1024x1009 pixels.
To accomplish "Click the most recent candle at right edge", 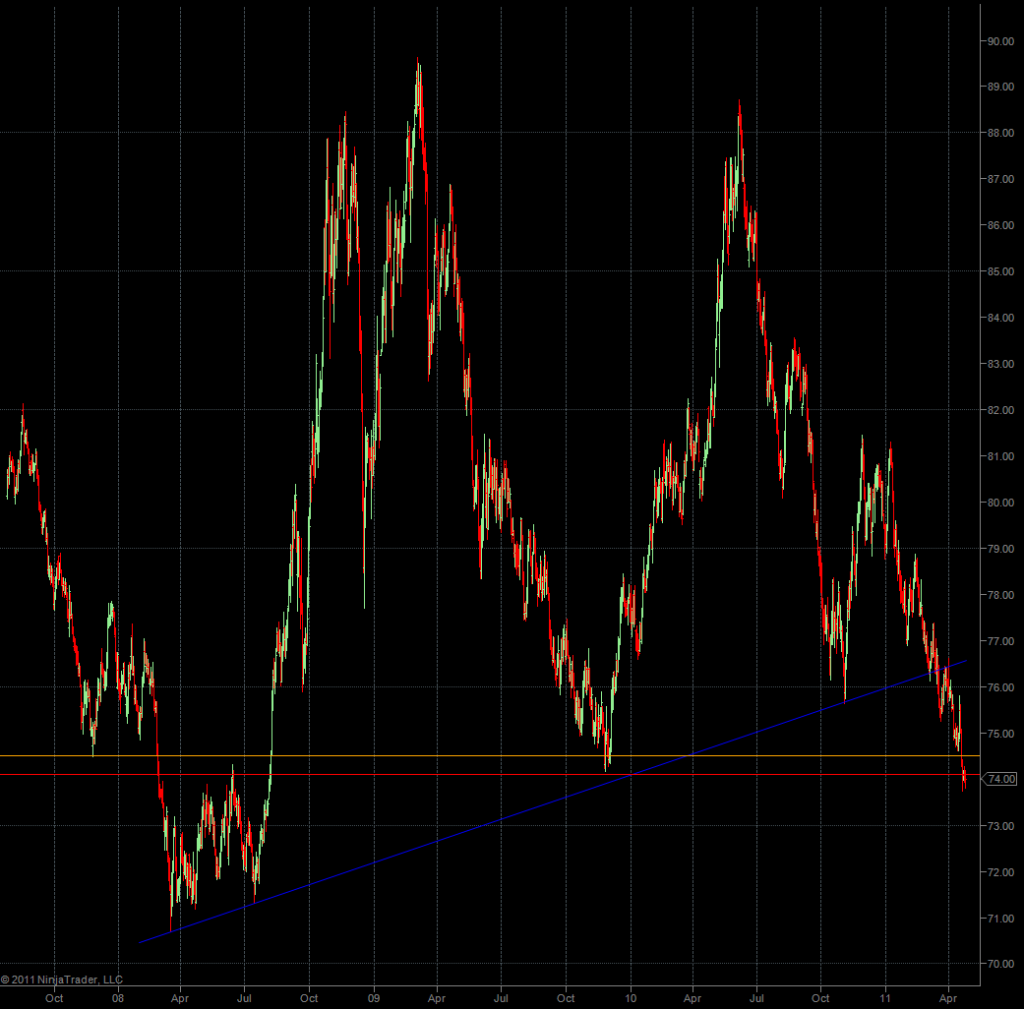I will (x=963, y=778).
